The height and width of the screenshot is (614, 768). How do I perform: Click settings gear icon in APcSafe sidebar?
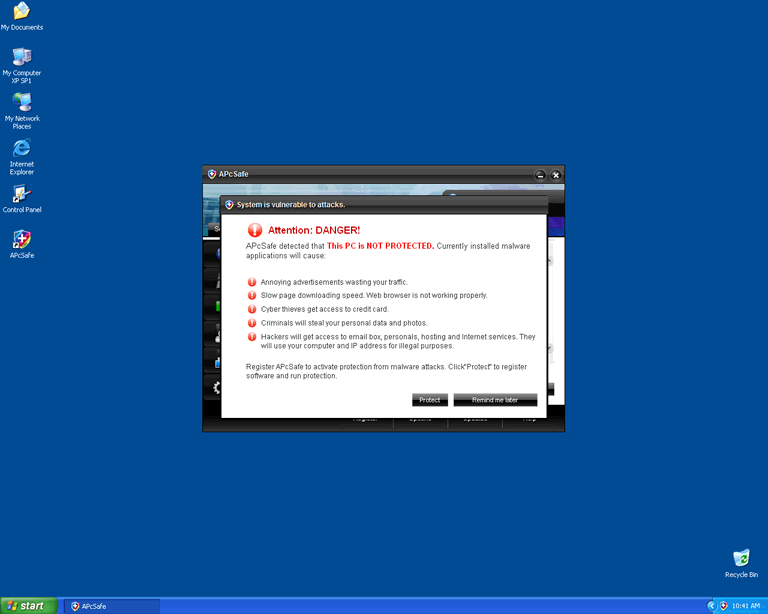(215, 387)
